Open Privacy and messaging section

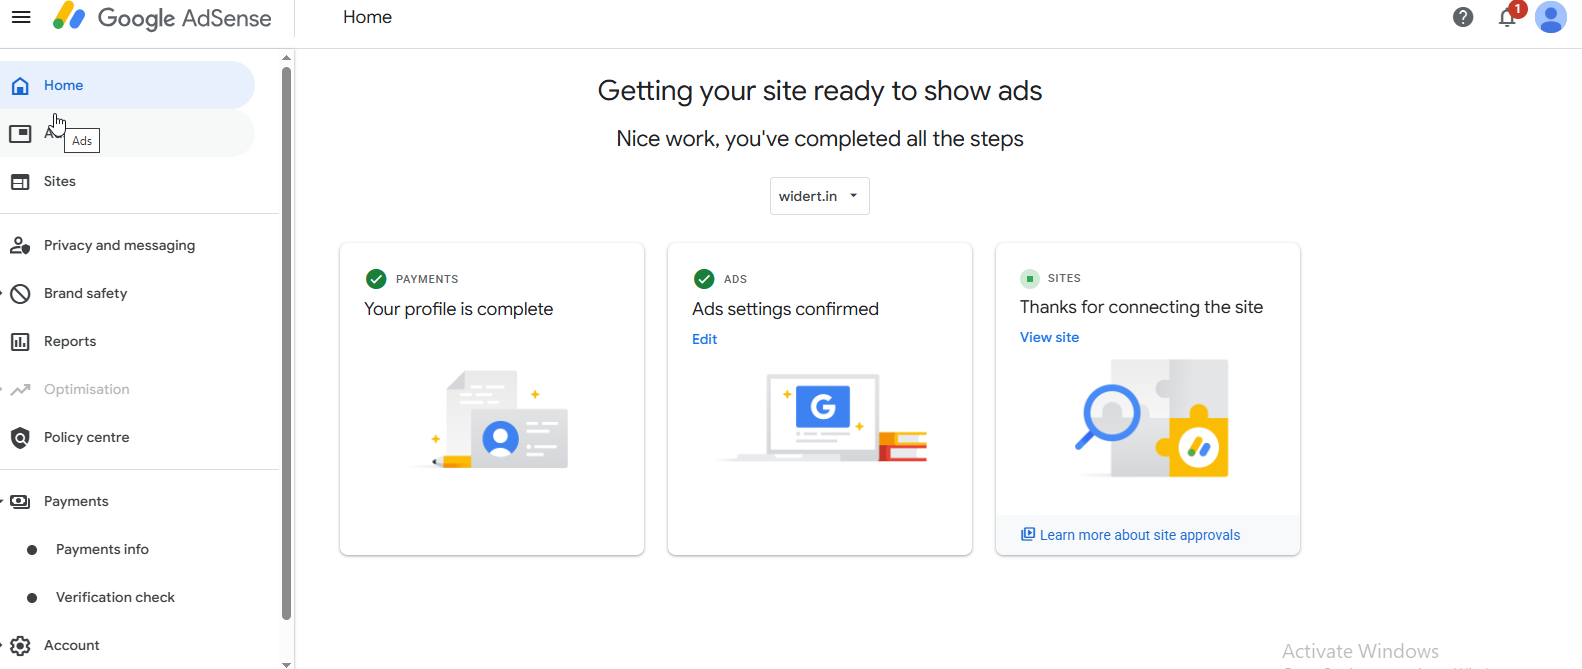coord(127,245)
